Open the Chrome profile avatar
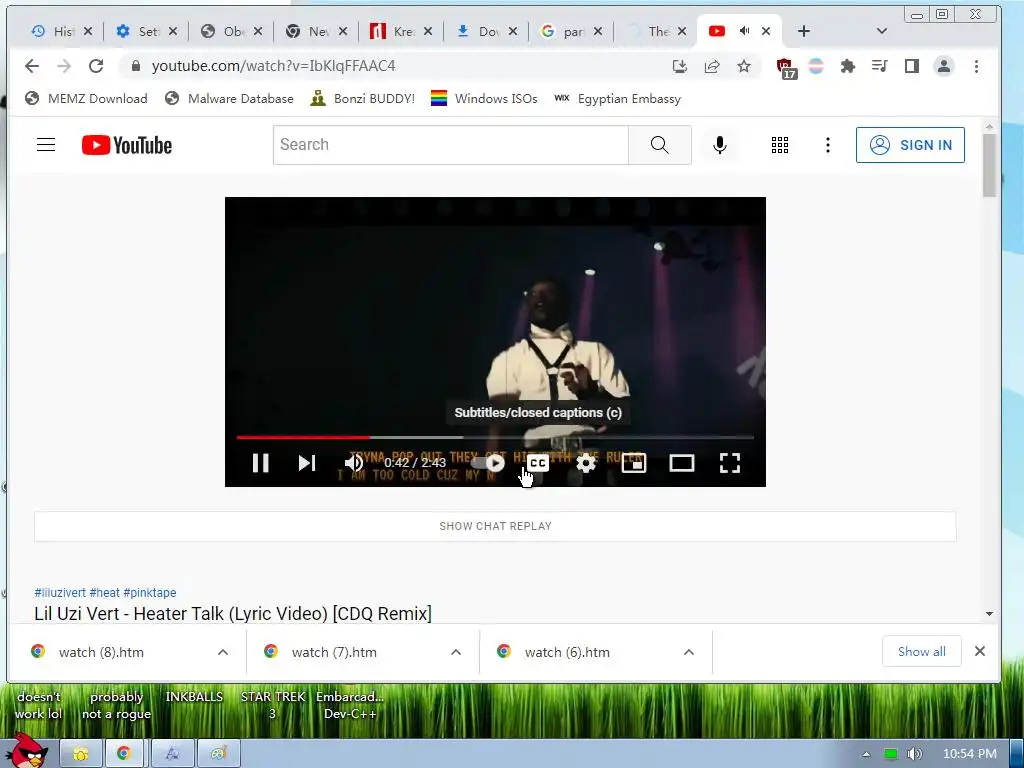The image size is (1024, 768). coord(944,66)
